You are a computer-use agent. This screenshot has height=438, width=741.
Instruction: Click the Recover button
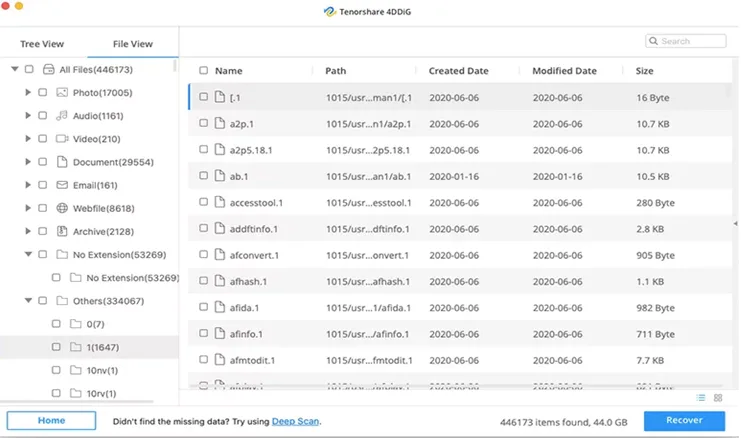tap(684, 421)
